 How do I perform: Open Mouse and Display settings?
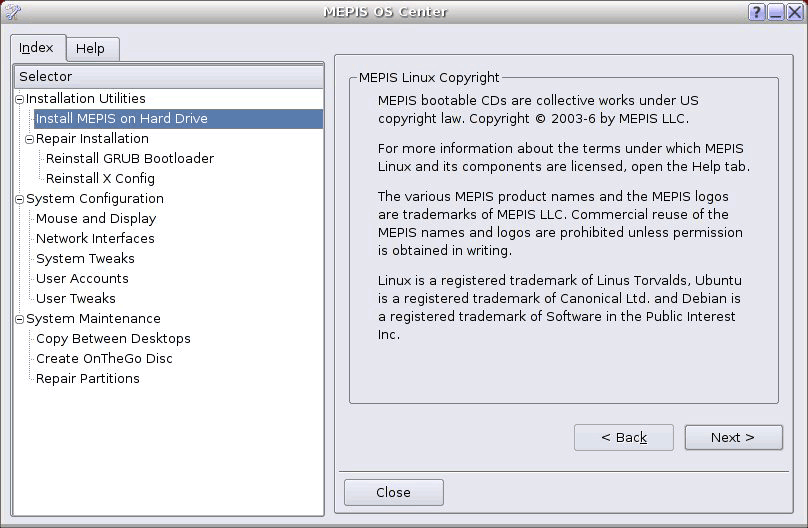(x=96, y=218)
